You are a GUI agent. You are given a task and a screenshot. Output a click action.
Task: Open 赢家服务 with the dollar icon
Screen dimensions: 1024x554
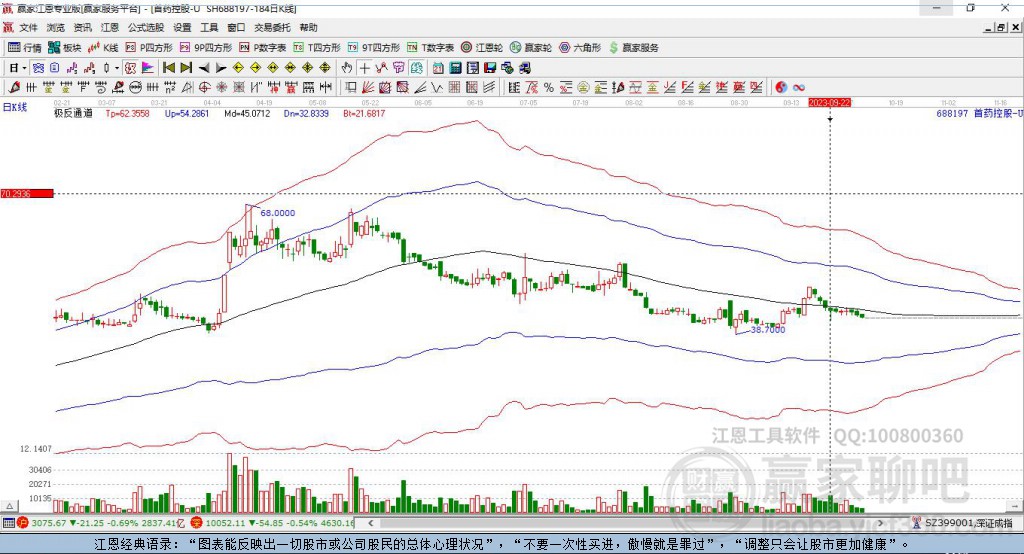(x=633, y=48)
